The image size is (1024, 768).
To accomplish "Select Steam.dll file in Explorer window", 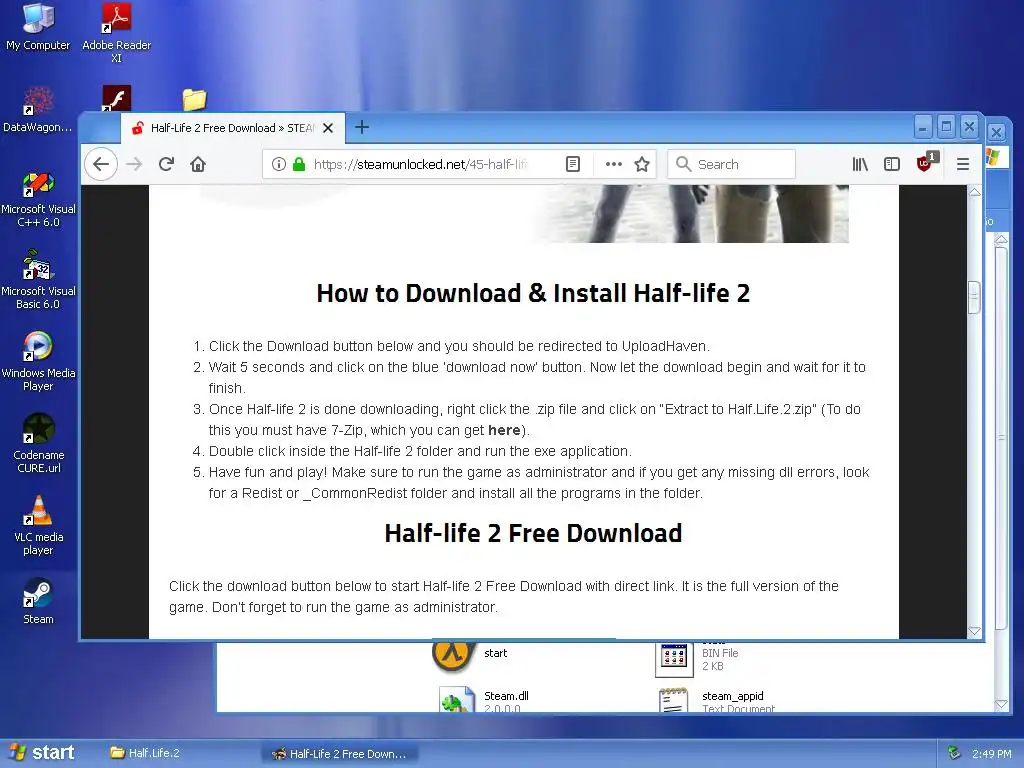I will coord(485,700).
